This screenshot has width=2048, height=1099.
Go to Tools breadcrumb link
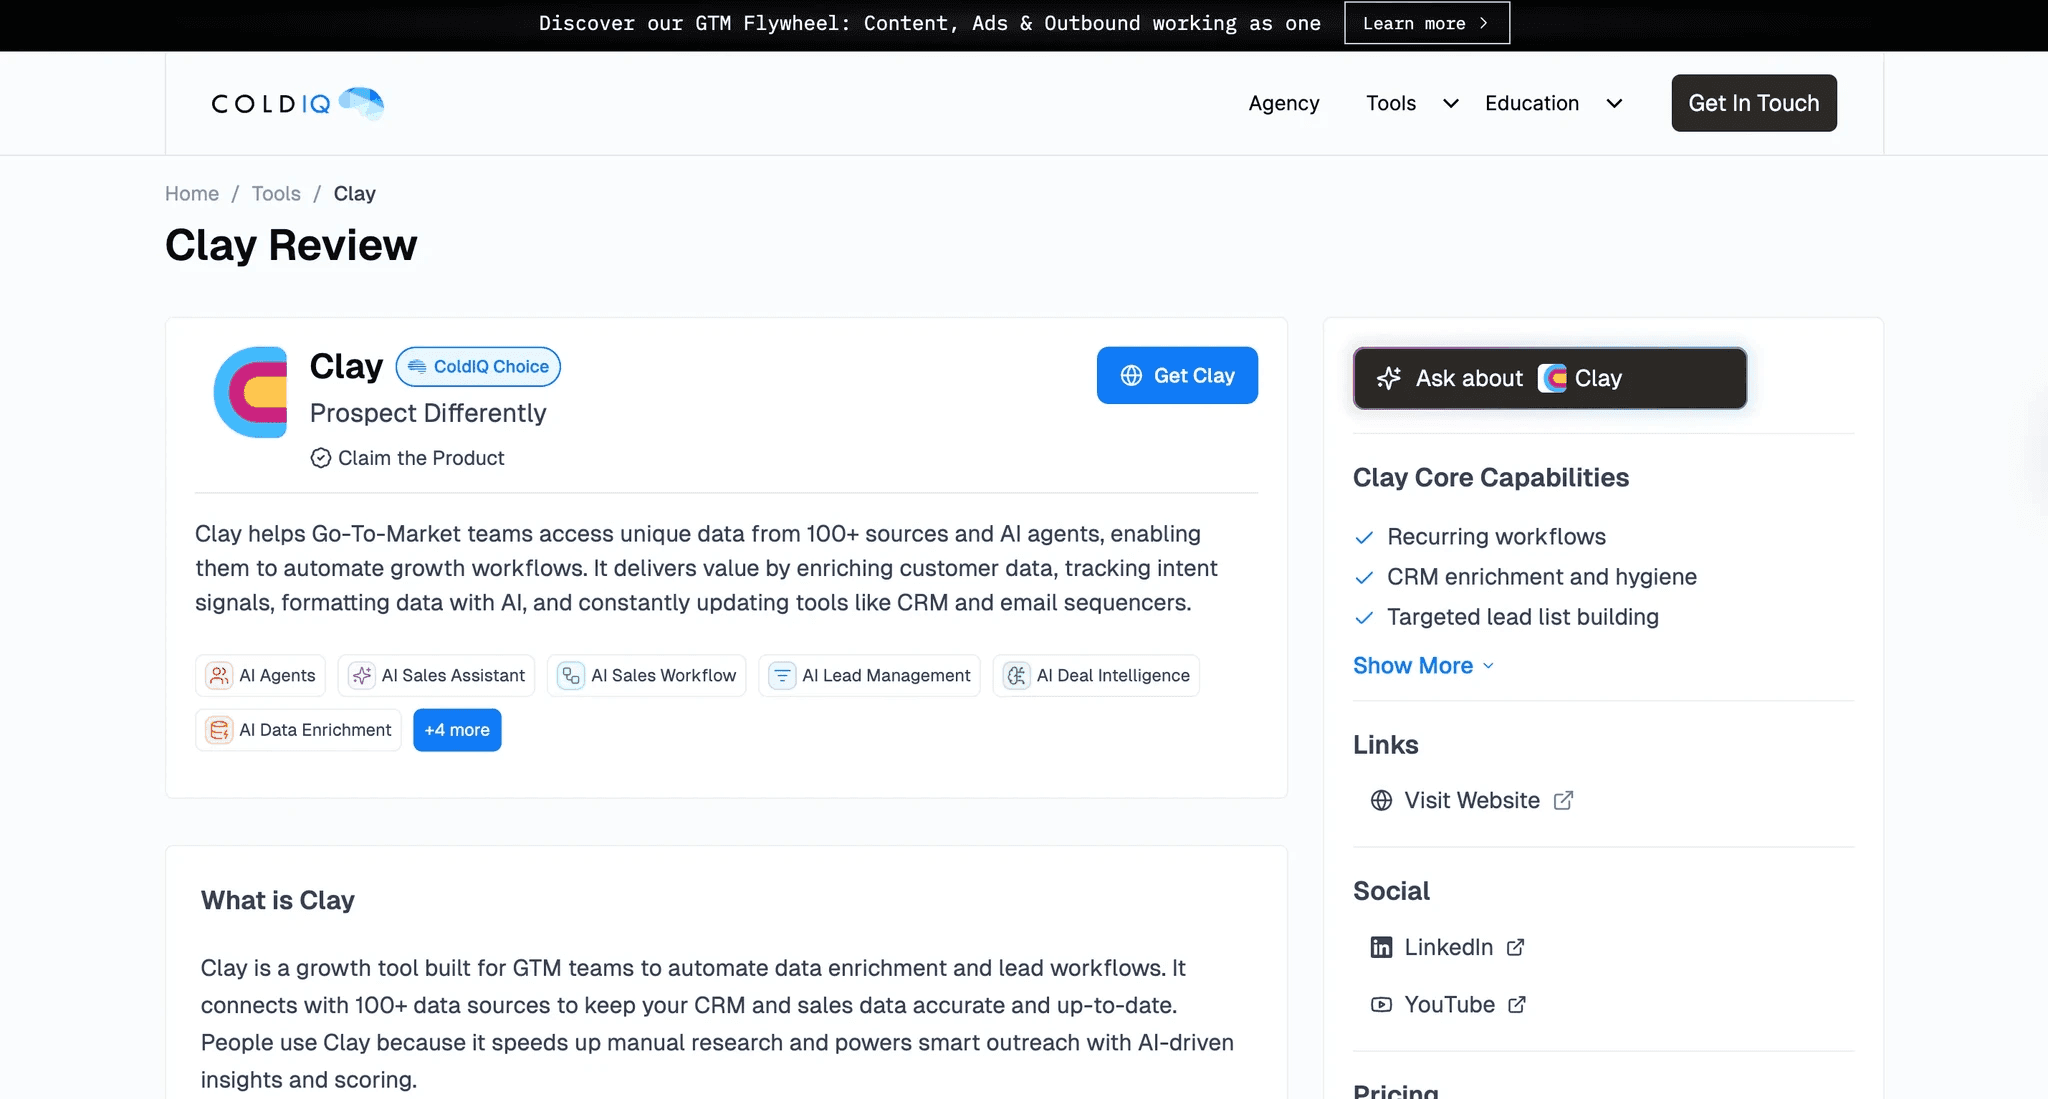(x=276, y=194)
